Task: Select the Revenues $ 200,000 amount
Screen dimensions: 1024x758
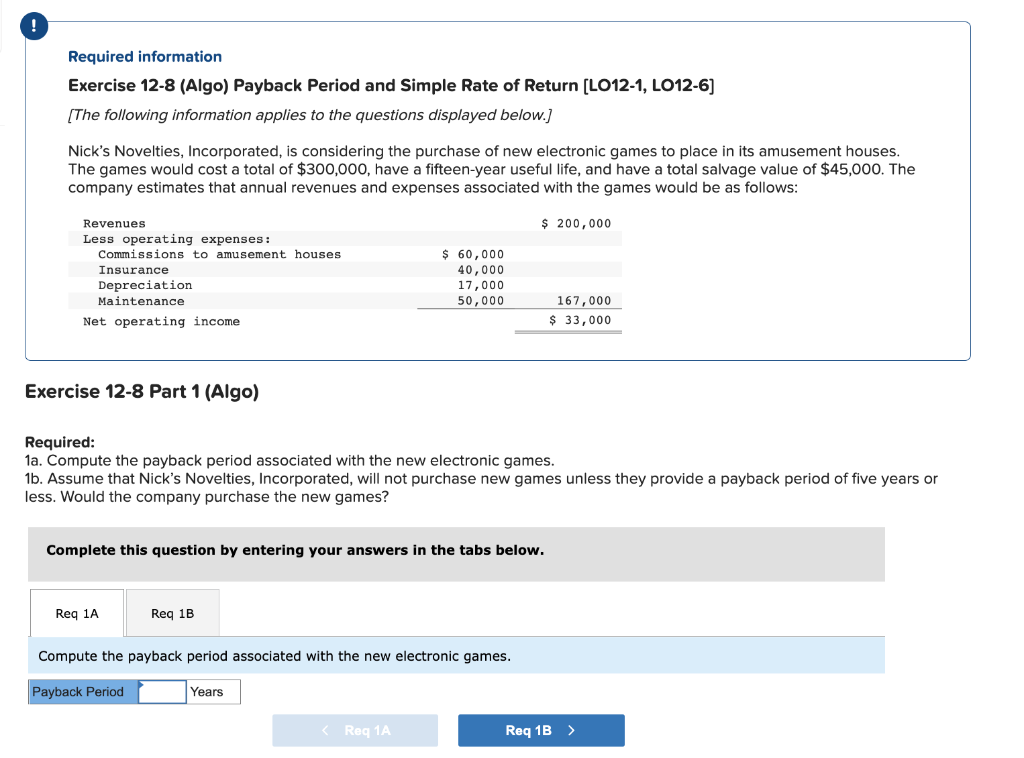Action: pyautogui.click(x=576, y=223)
